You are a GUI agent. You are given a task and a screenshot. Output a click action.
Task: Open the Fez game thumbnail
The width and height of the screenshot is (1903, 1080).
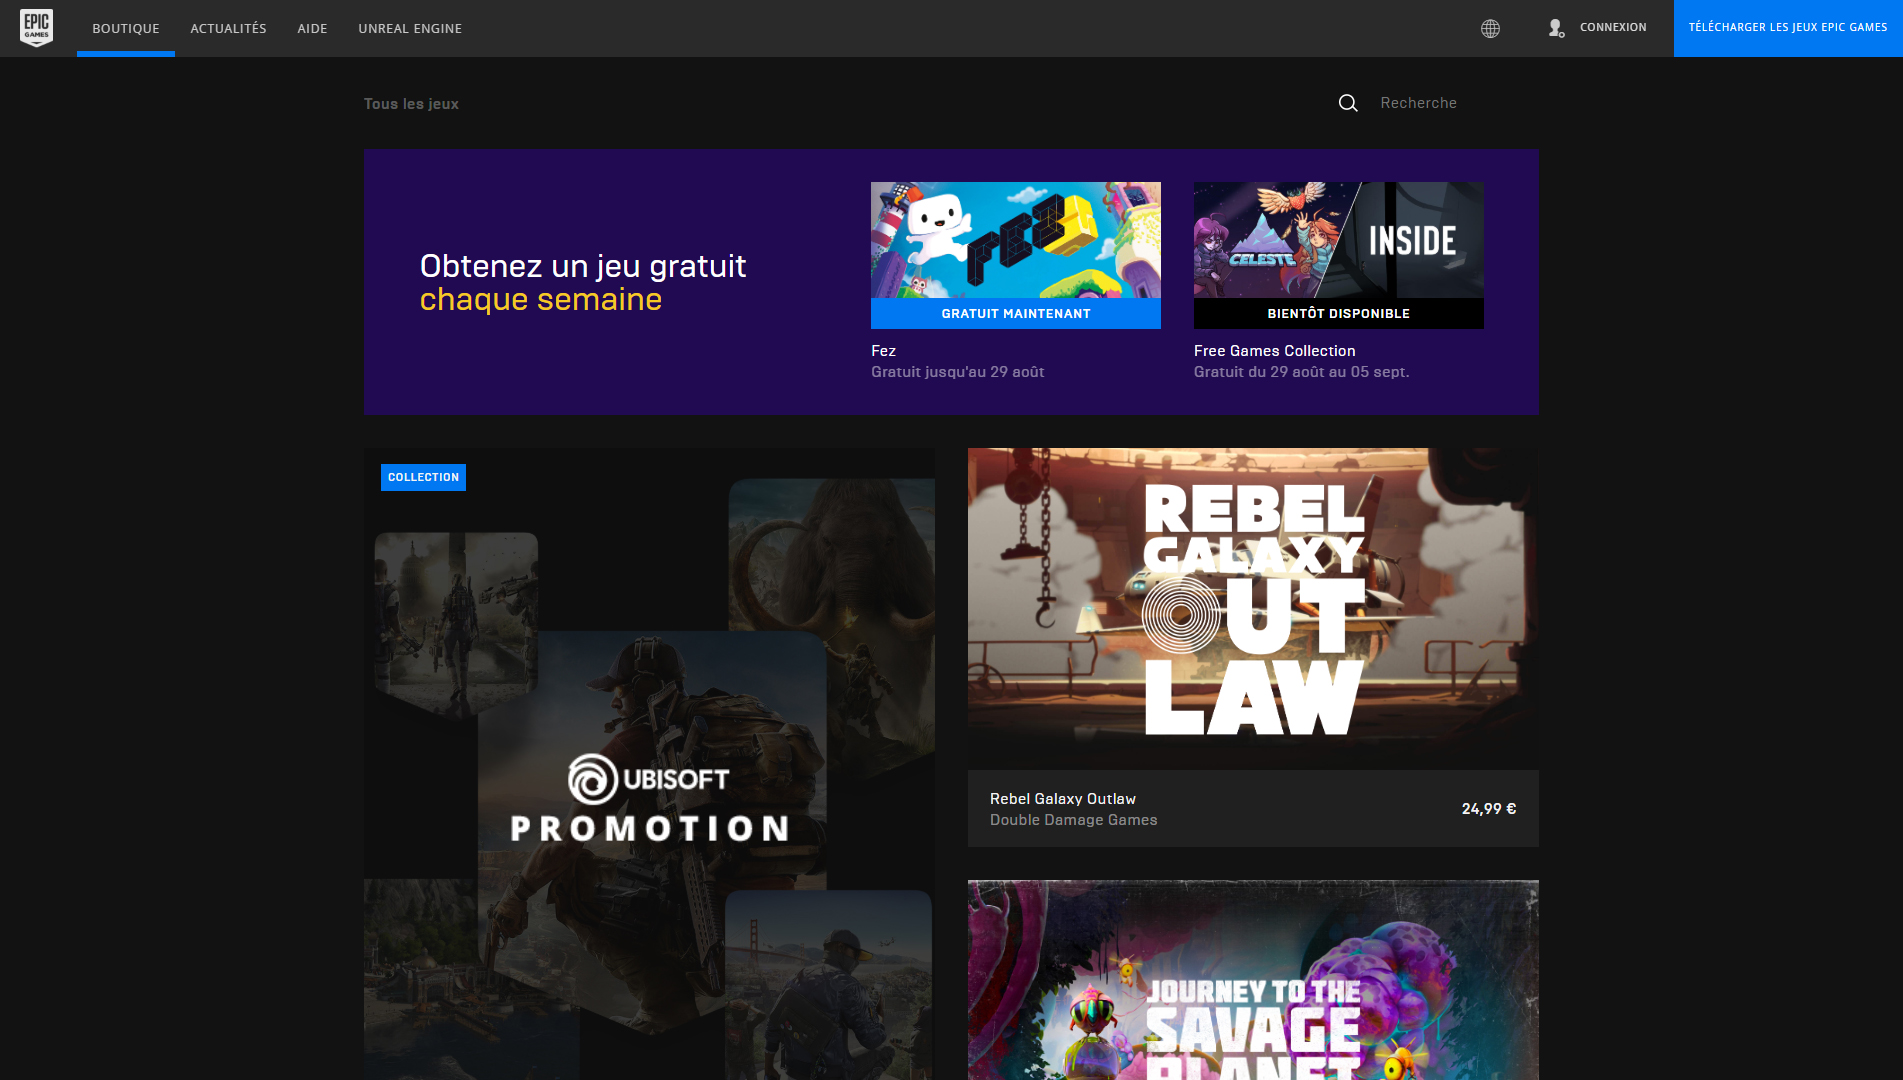point(1015,240)
